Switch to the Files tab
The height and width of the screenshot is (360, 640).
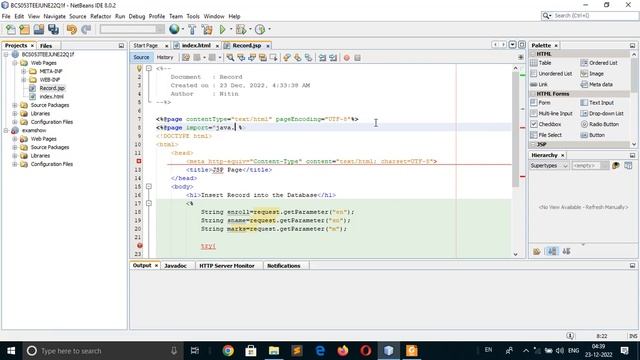click(46, 45)
